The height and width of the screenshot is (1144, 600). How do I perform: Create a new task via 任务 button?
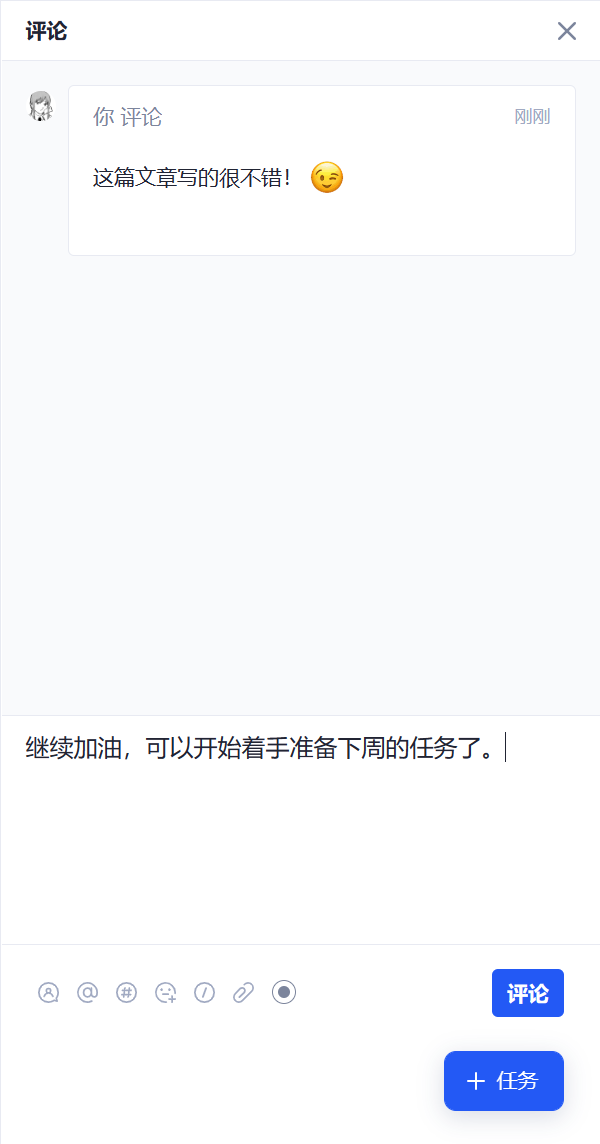pos(504,1081)
